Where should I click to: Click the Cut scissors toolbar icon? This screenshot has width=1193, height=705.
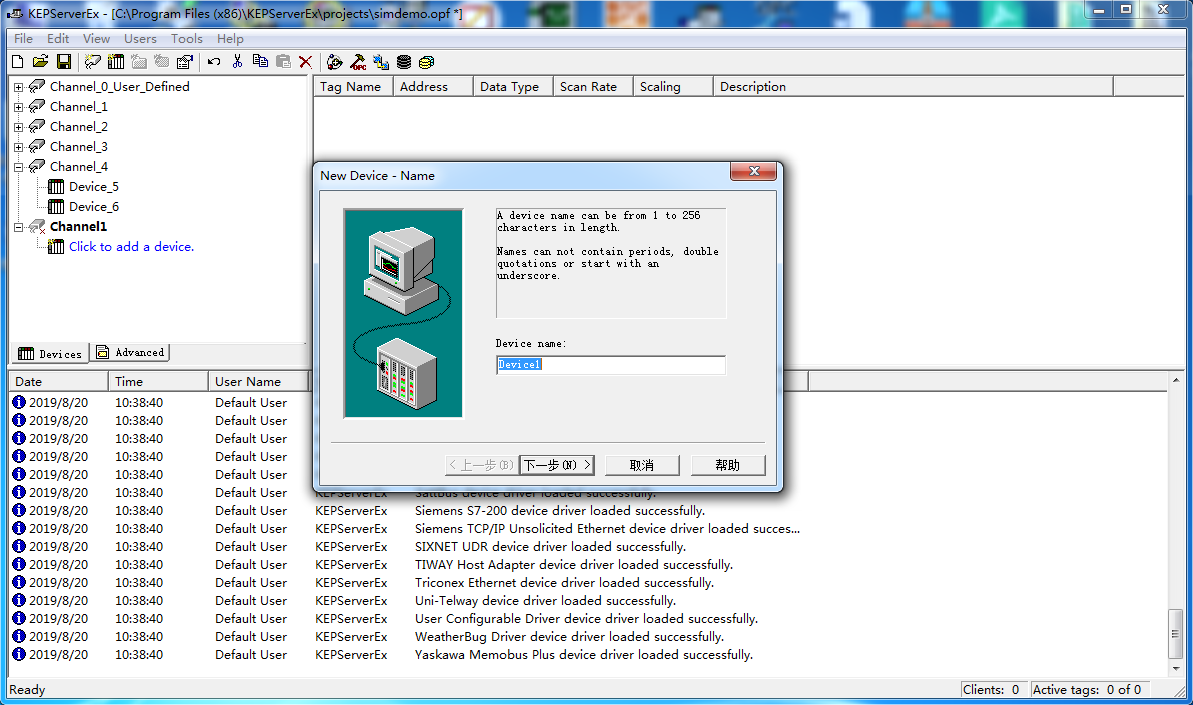pyautogui.click(x=237, y=62)
